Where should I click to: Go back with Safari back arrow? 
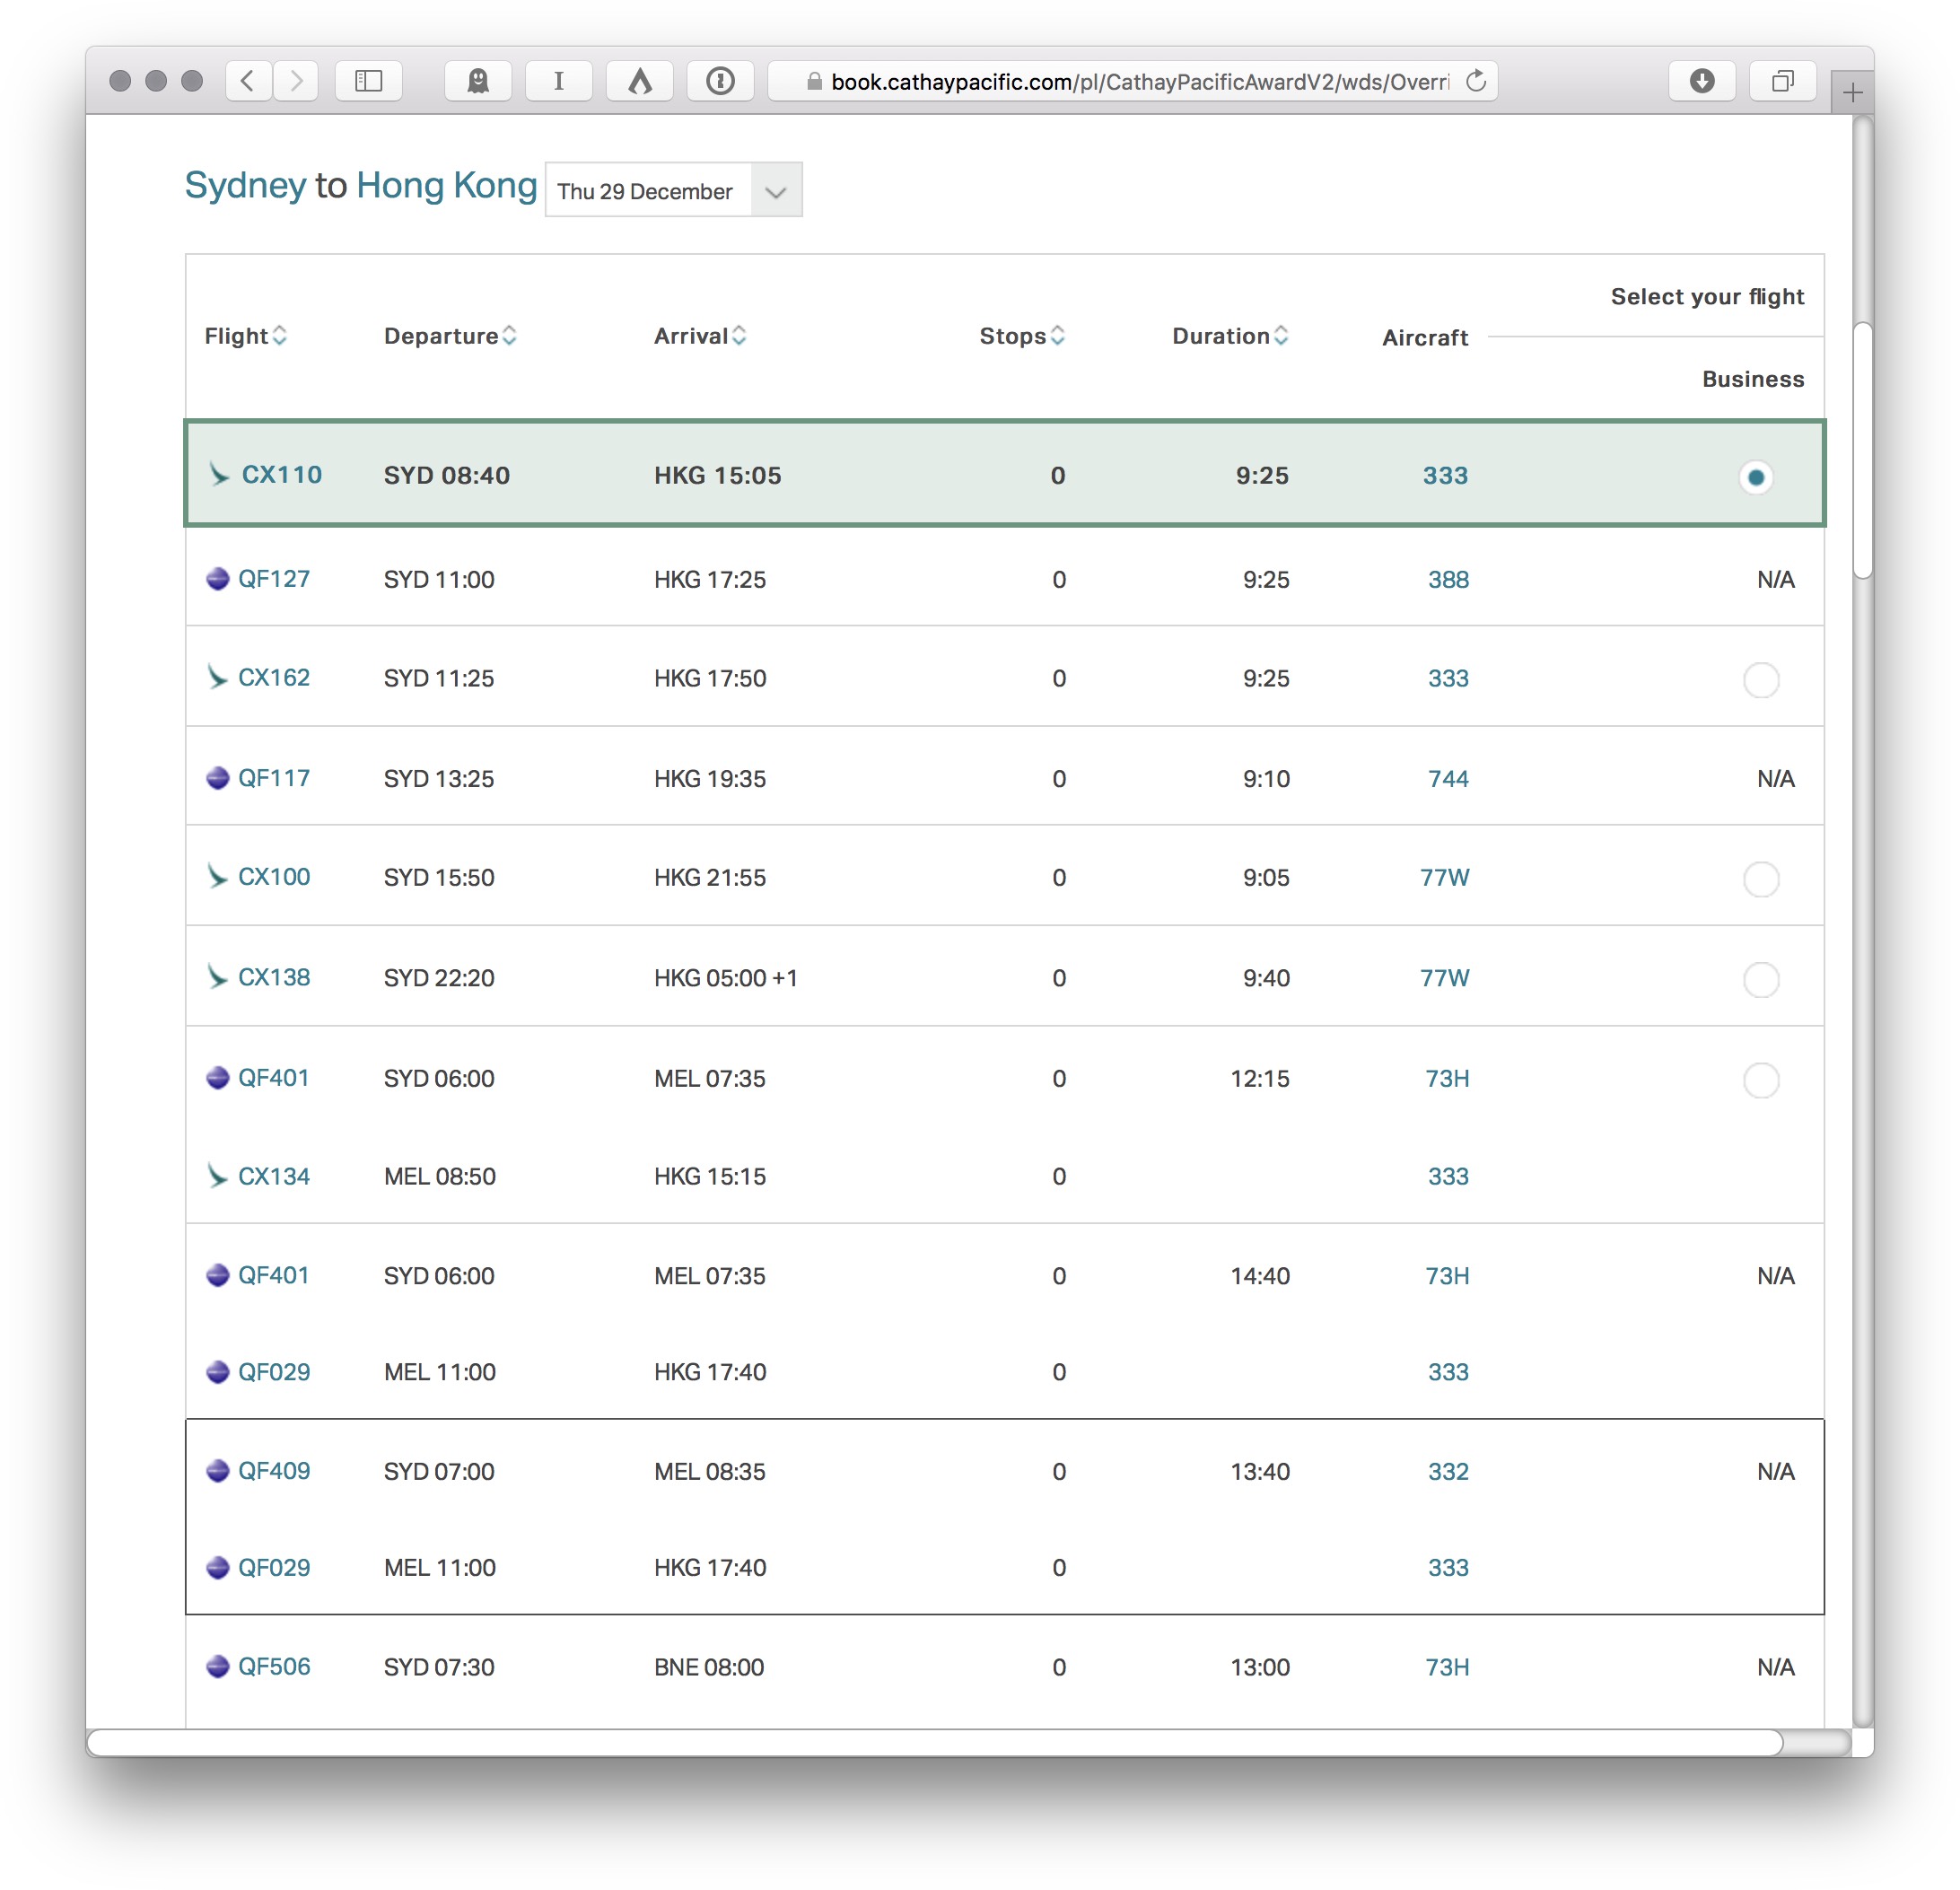248,81
